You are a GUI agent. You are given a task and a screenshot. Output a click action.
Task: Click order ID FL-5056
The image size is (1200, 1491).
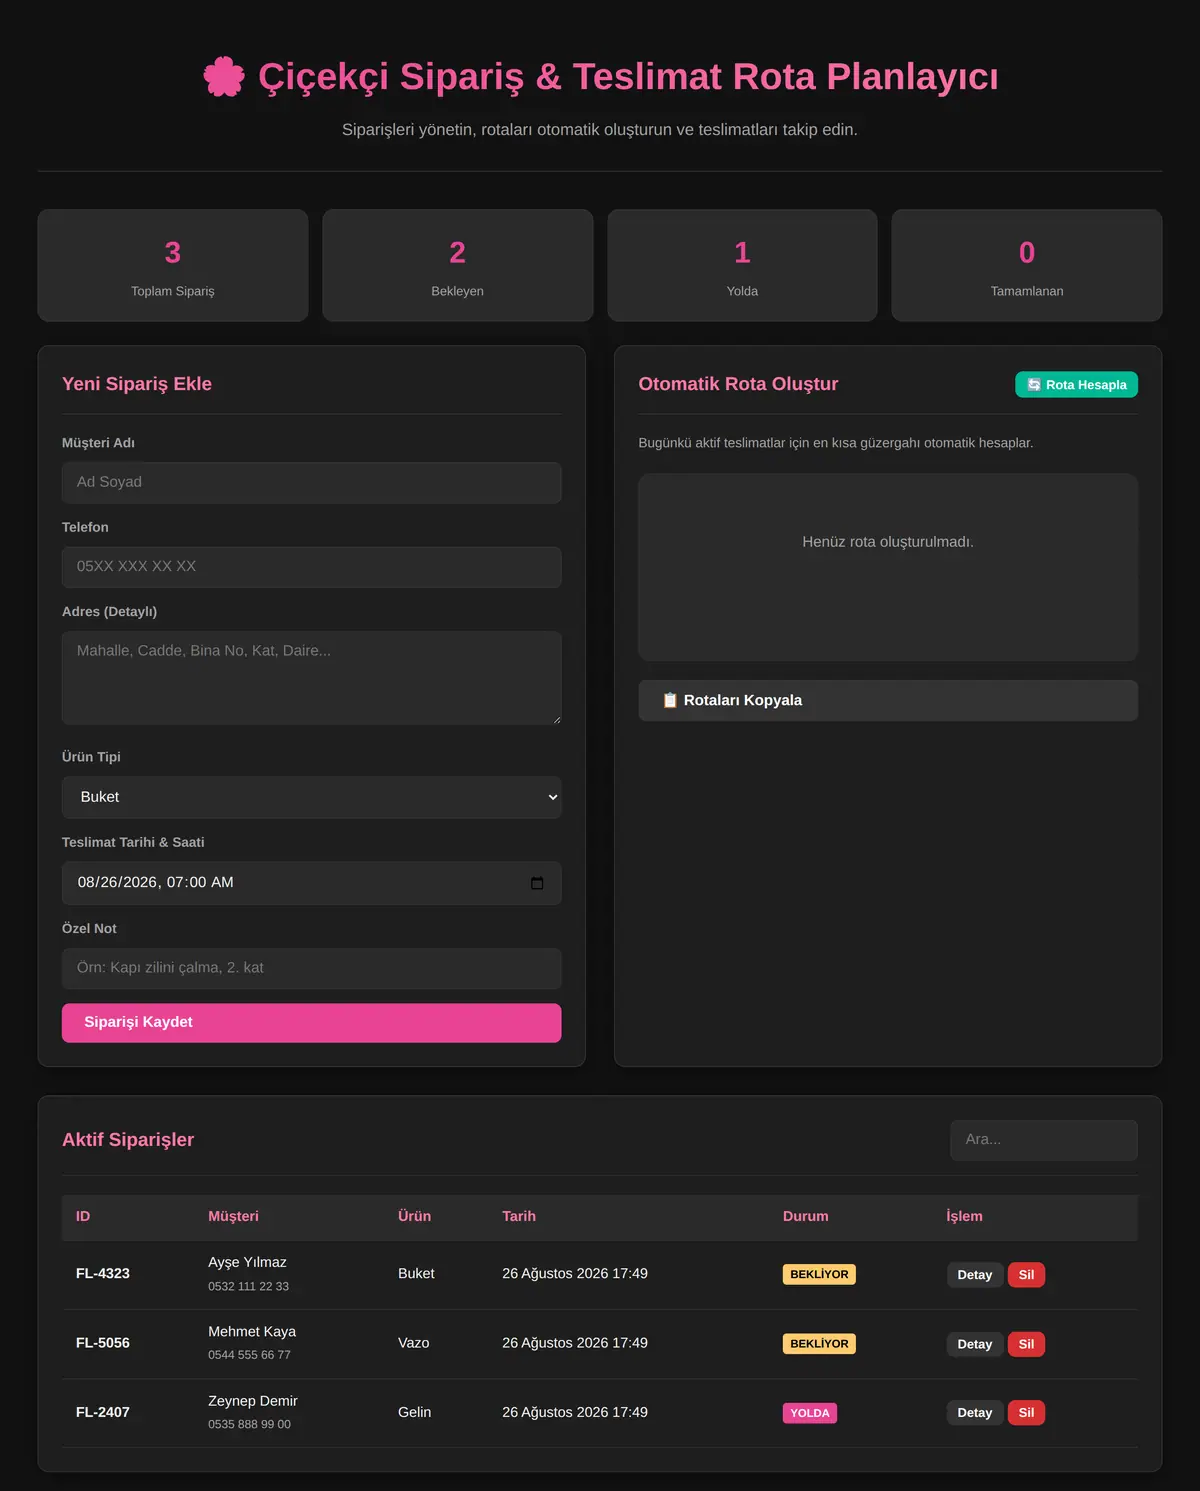tap(103, 1343)
